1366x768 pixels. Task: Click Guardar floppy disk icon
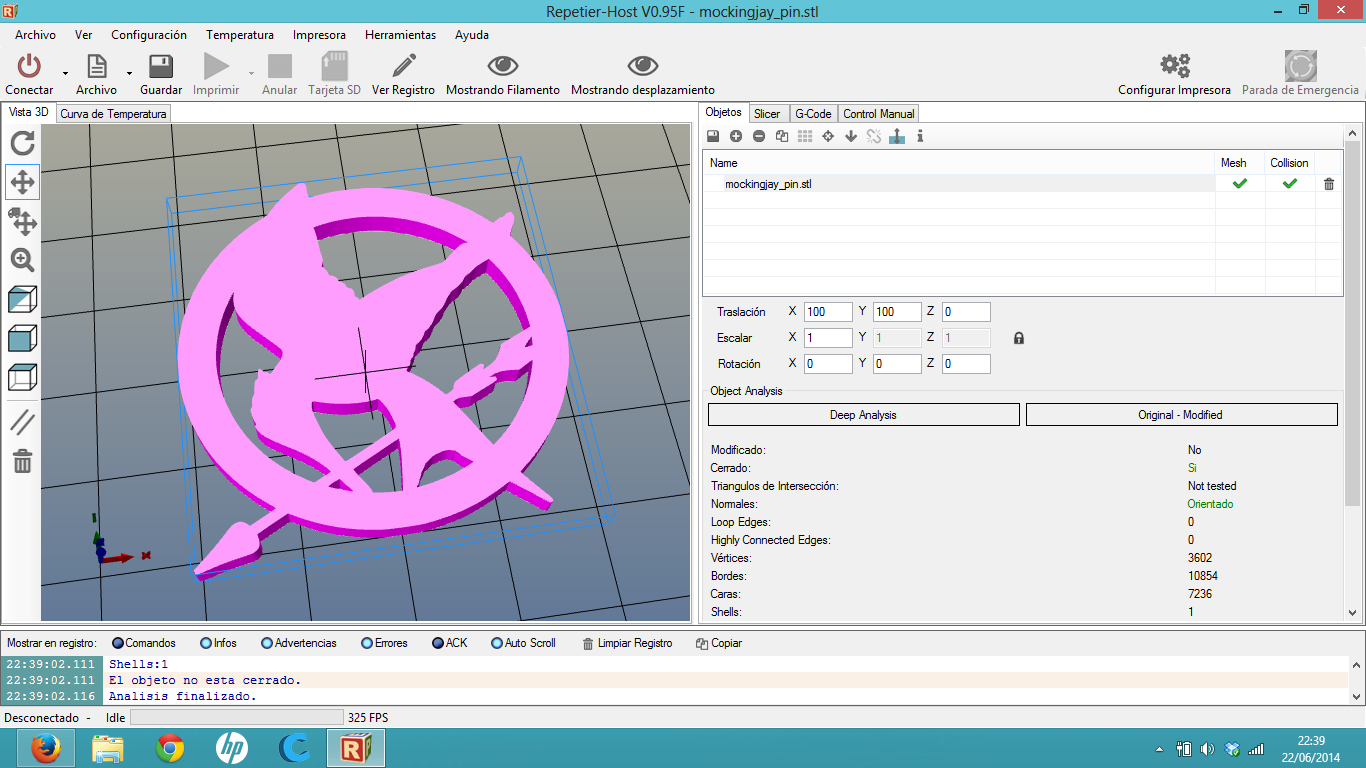tap(160, 66)
